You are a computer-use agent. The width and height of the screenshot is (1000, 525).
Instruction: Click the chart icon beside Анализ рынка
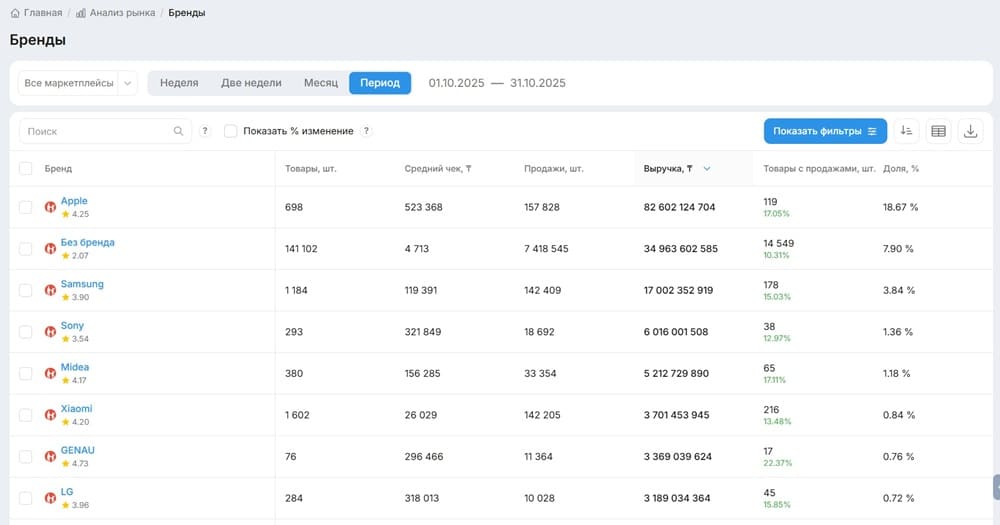81,13
